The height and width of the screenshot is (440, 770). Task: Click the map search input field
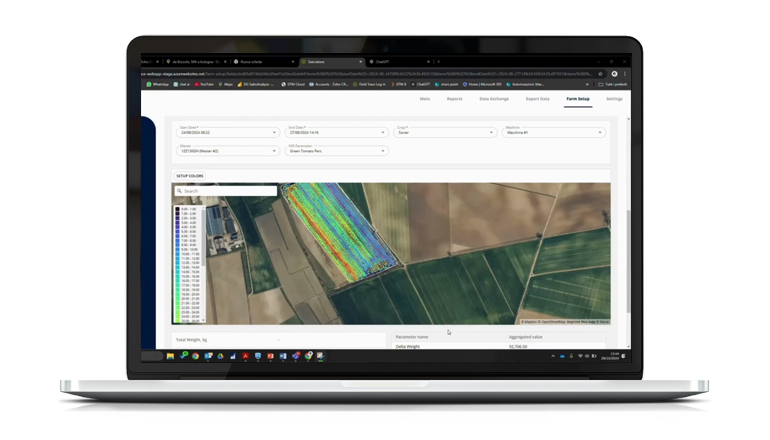(x=229, y=190)
